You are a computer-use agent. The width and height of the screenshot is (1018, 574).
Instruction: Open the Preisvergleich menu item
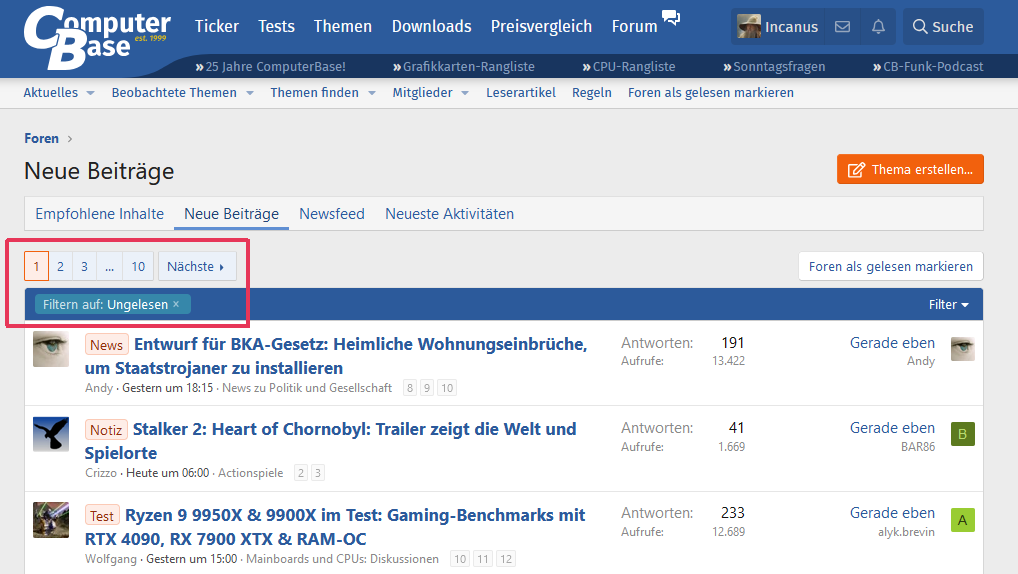(x=541, y=27)
